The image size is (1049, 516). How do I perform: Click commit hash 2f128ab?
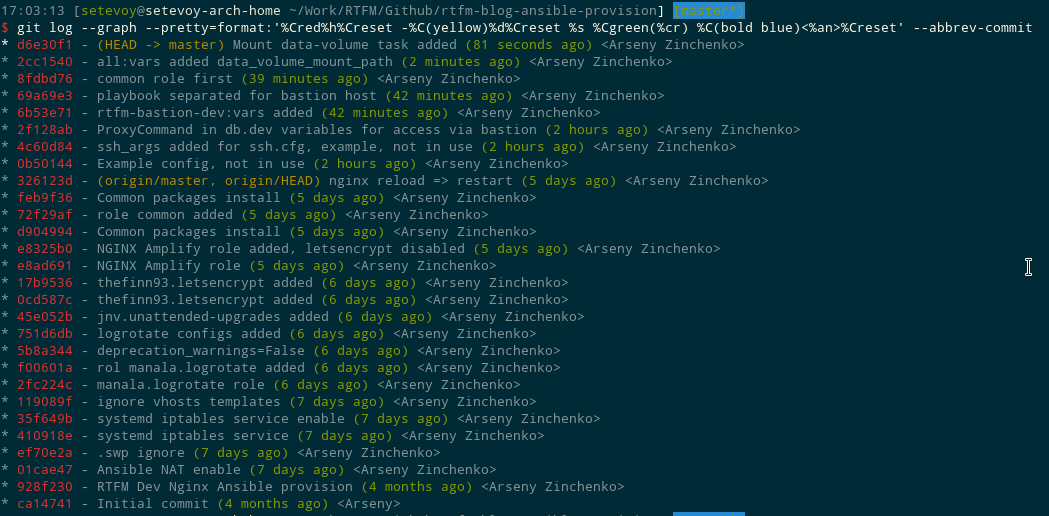pos(45,130)
